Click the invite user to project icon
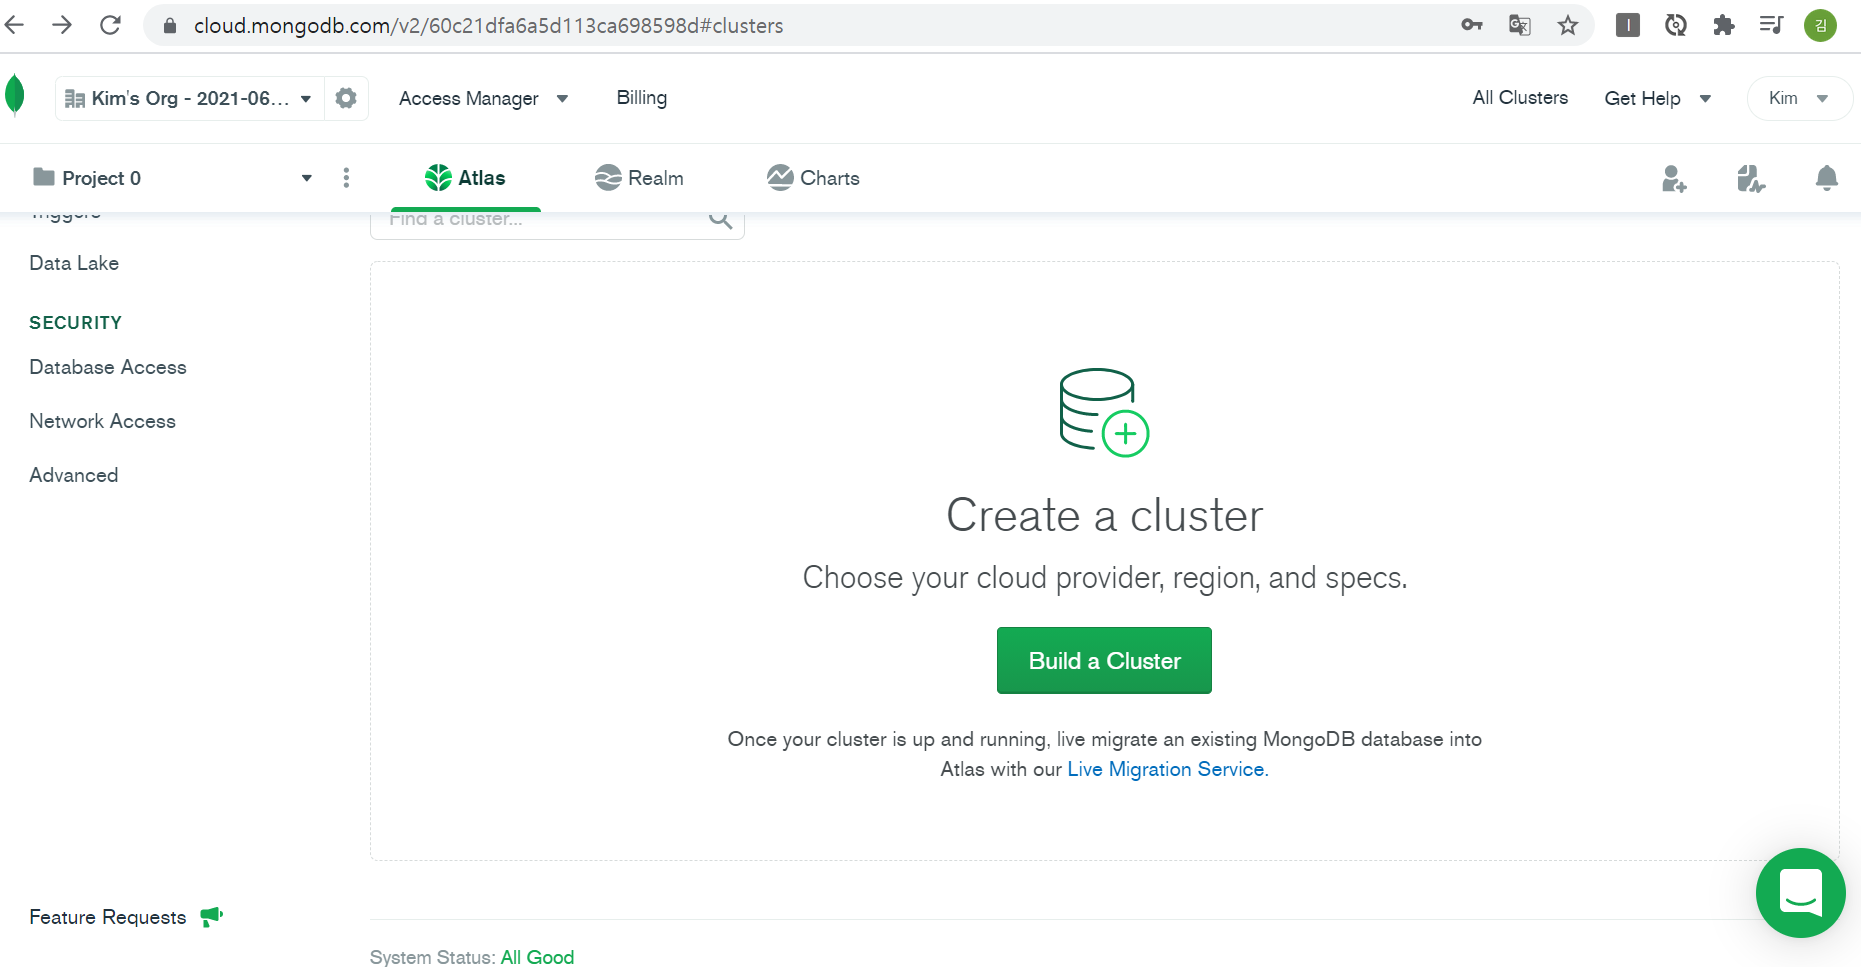Screen dimensions: 1861x967 pyautogui.click(x=1674, y=178)
